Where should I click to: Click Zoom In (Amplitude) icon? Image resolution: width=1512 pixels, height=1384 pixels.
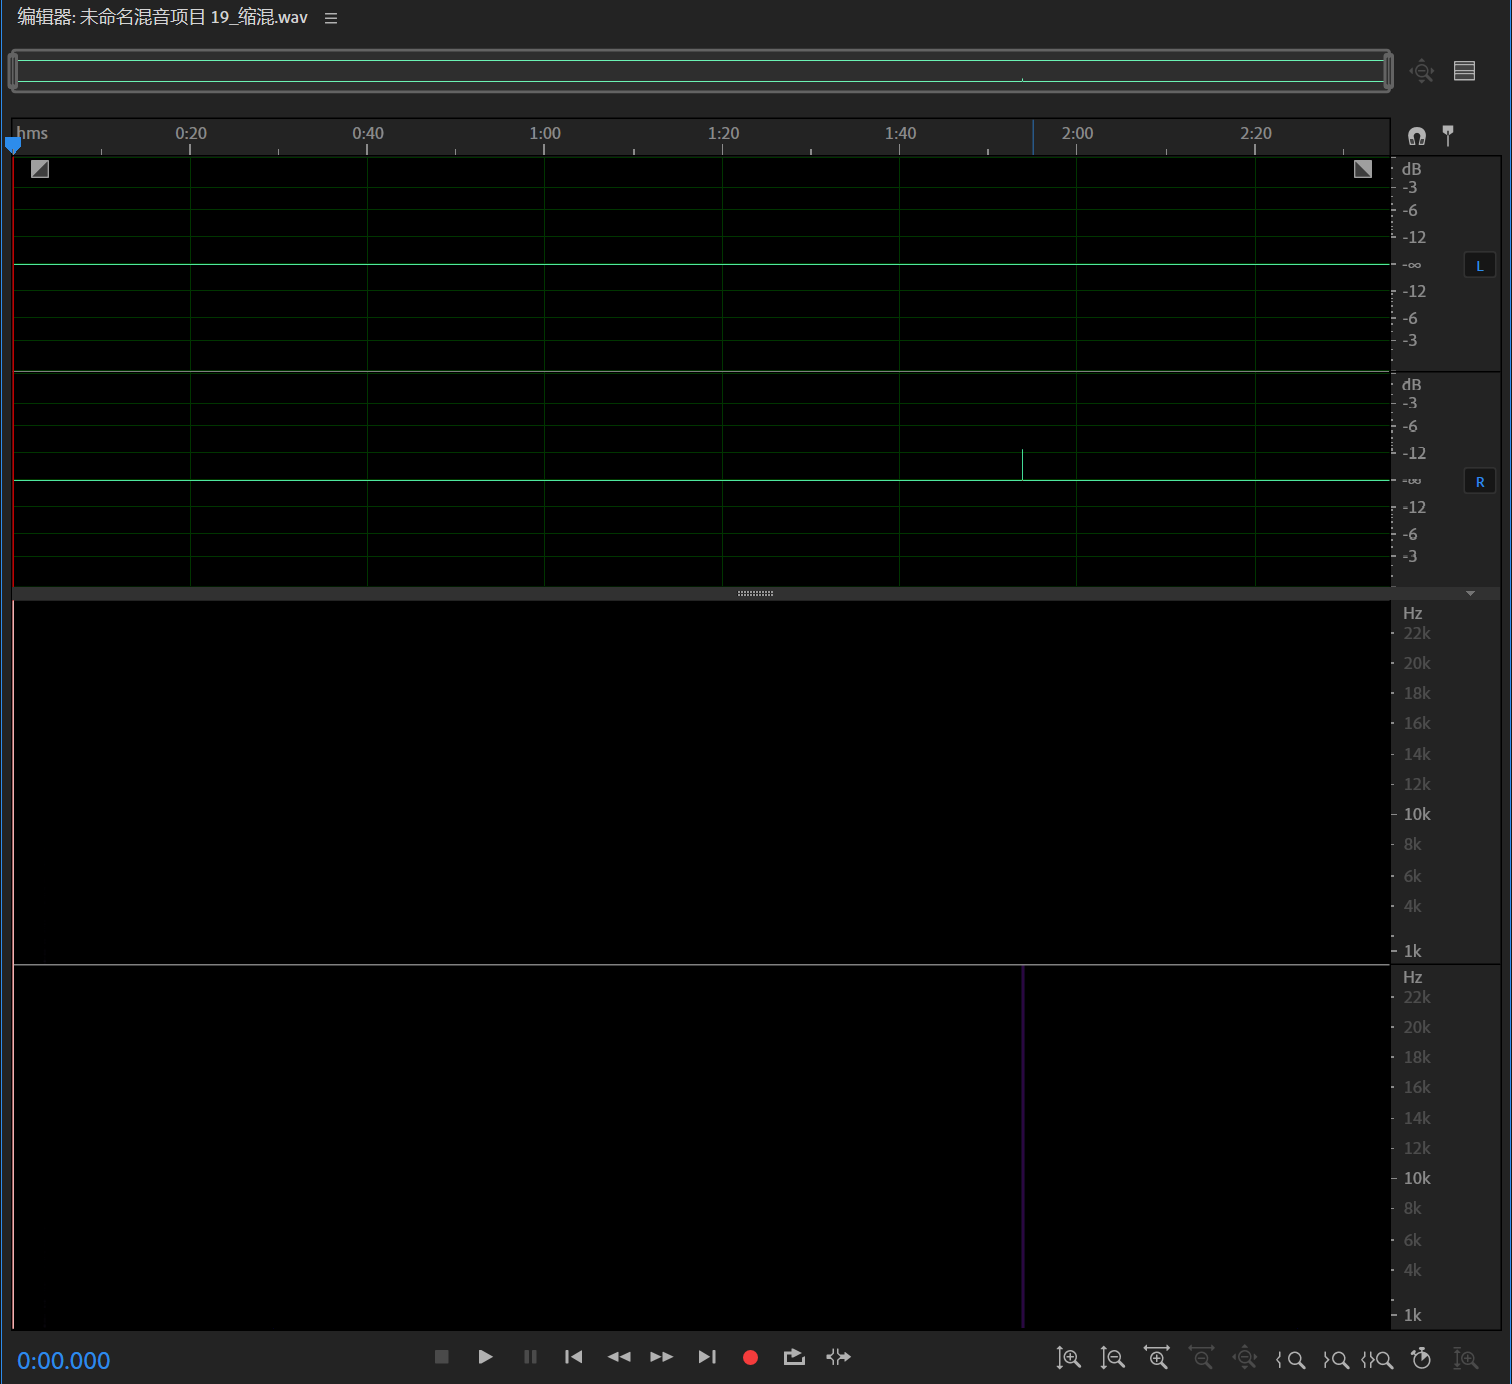coord(1068,1358)
